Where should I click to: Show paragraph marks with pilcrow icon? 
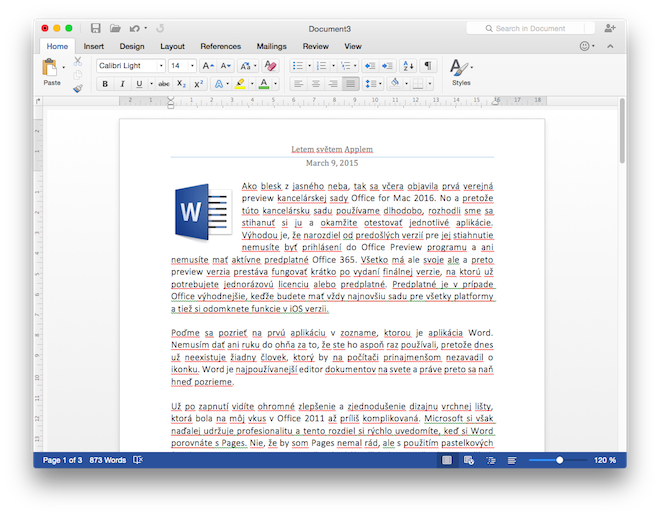pyautogui.click(x=429, y=66)
